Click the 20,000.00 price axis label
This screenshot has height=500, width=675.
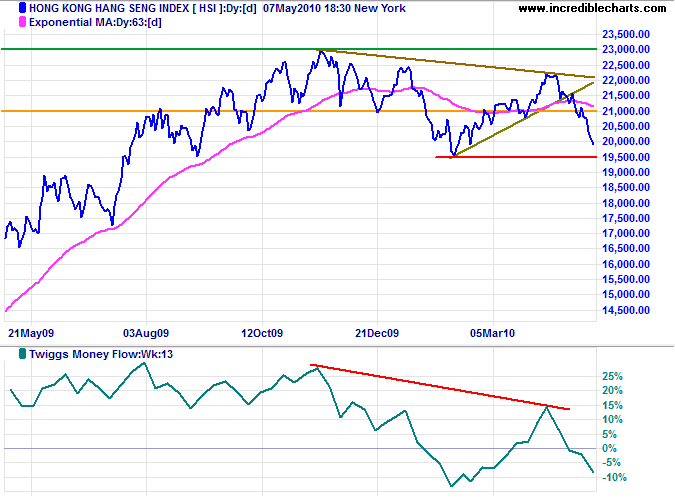pyautogui.click(x=625, y=141)
